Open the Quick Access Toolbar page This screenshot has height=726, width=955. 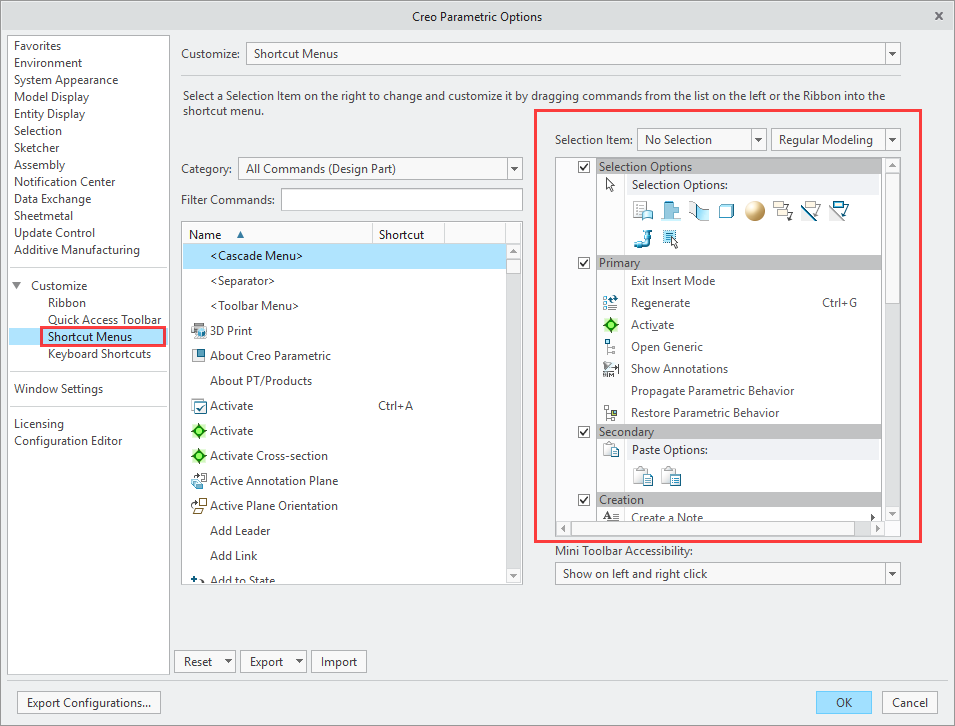coord(104,320)
